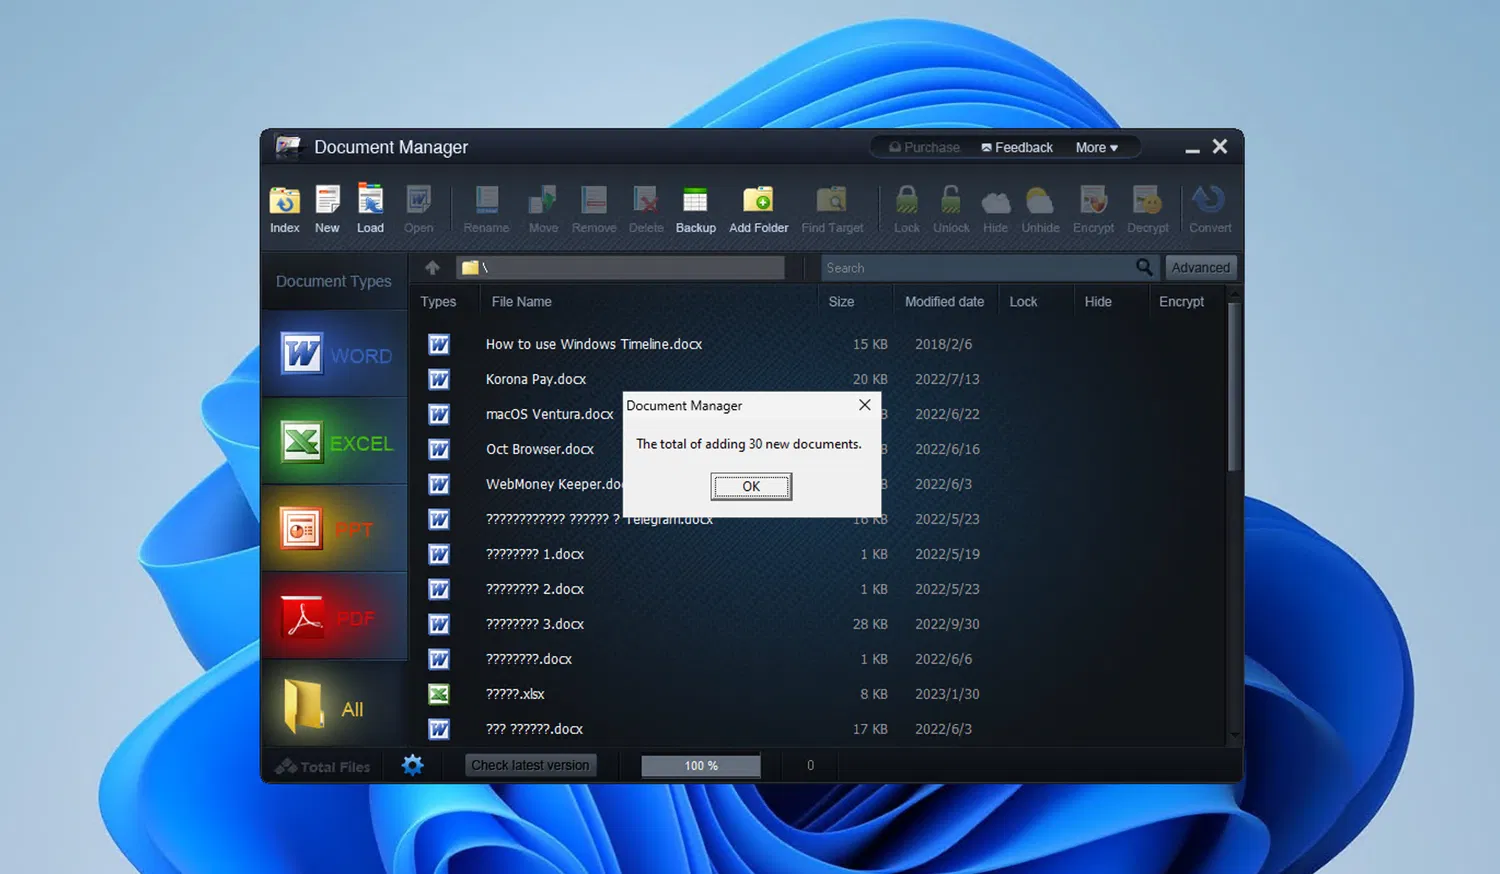Go up one folder with arrow icon
The image size is (1500, 874).
click(x=432, y=267)
